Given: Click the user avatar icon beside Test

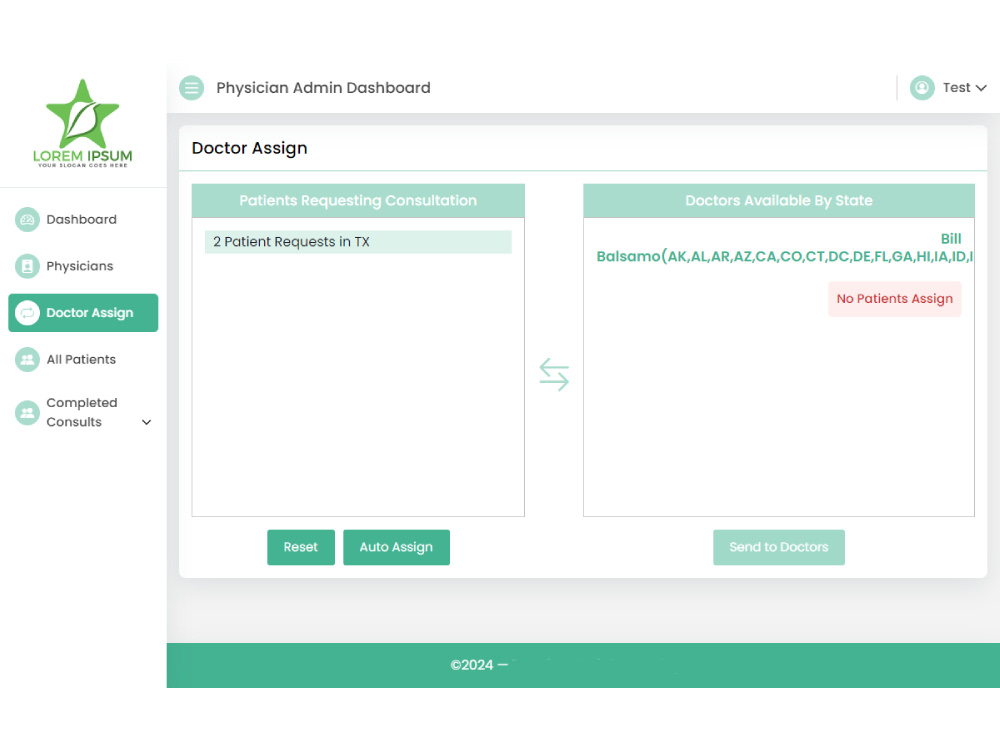Looking at the screenshot, I should 922,88.
